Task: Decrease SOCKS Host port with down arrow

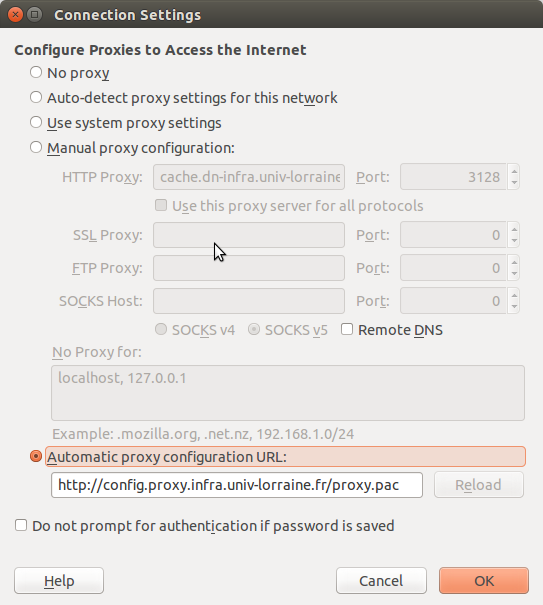Action: (514, 307)
